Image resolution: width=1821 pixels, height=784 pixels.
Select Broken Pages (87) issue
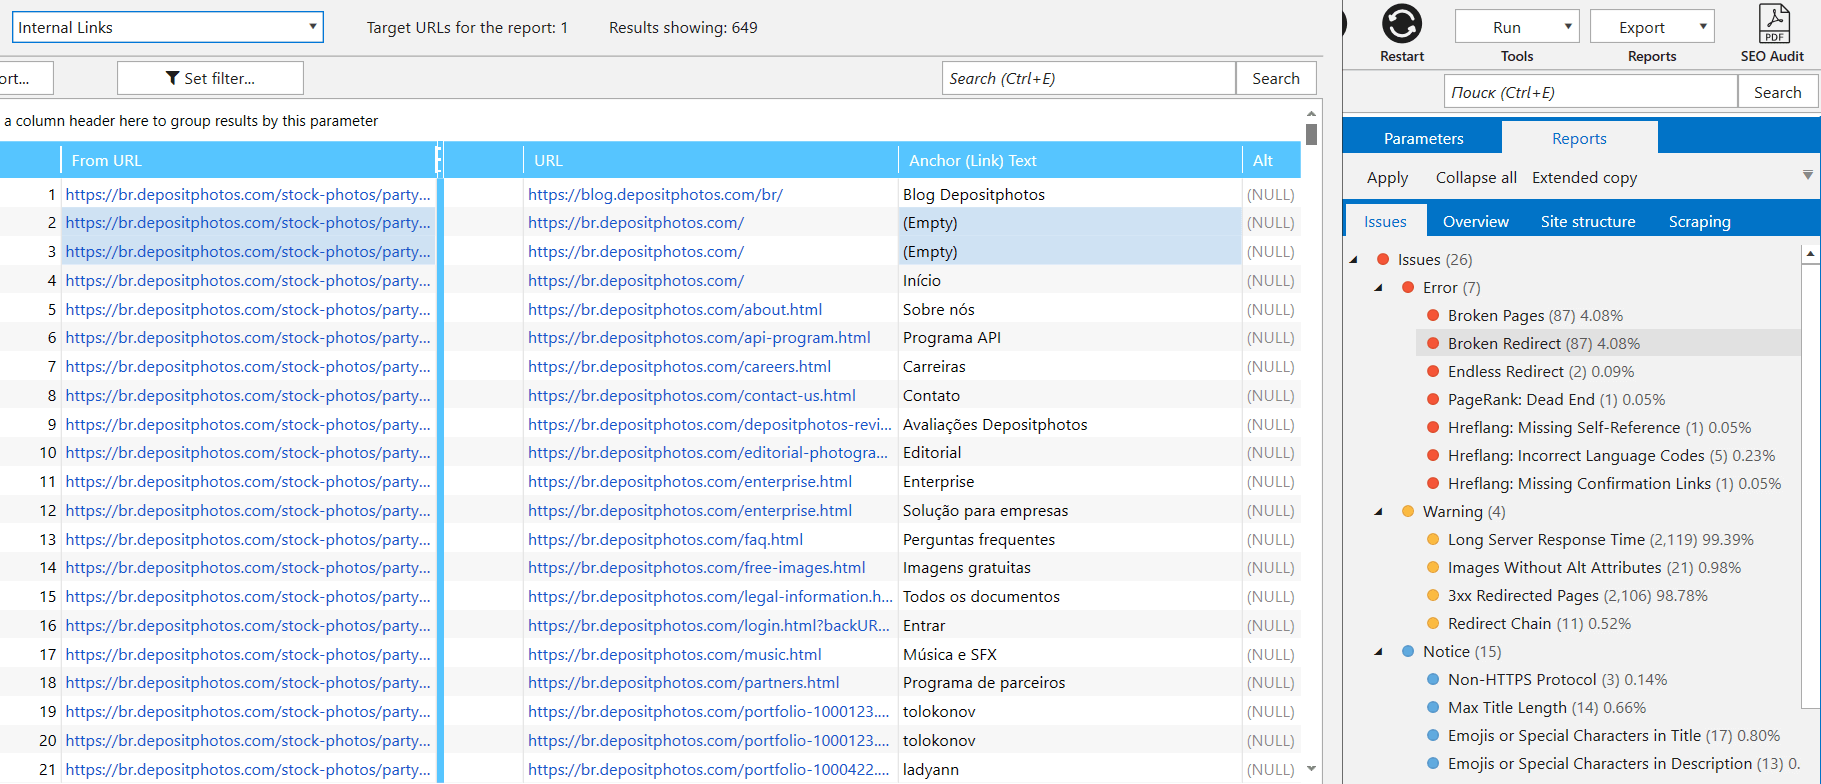[x=1535, y=315]
